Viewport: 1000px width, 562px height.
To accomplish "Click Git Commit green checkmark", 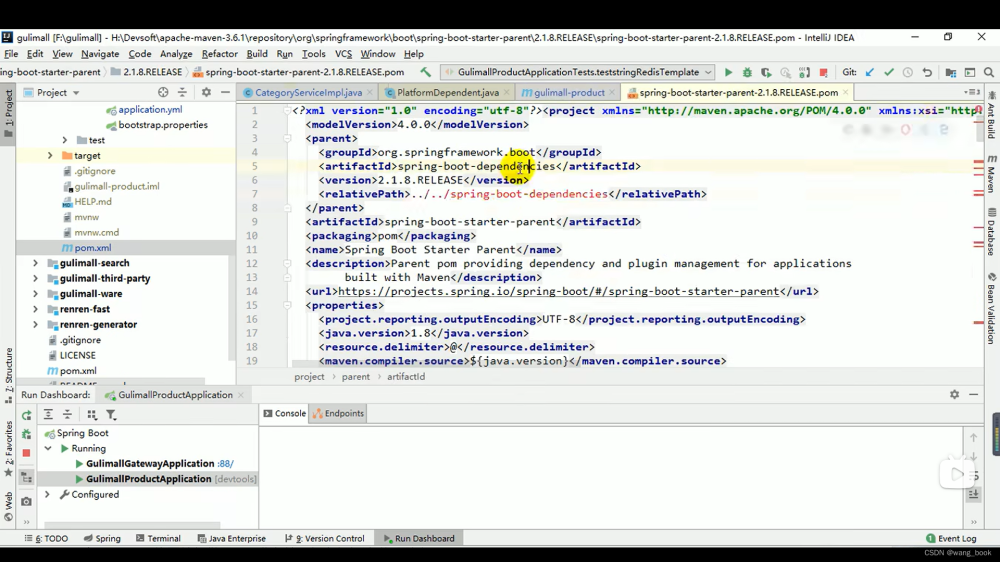I will [889, 73].
